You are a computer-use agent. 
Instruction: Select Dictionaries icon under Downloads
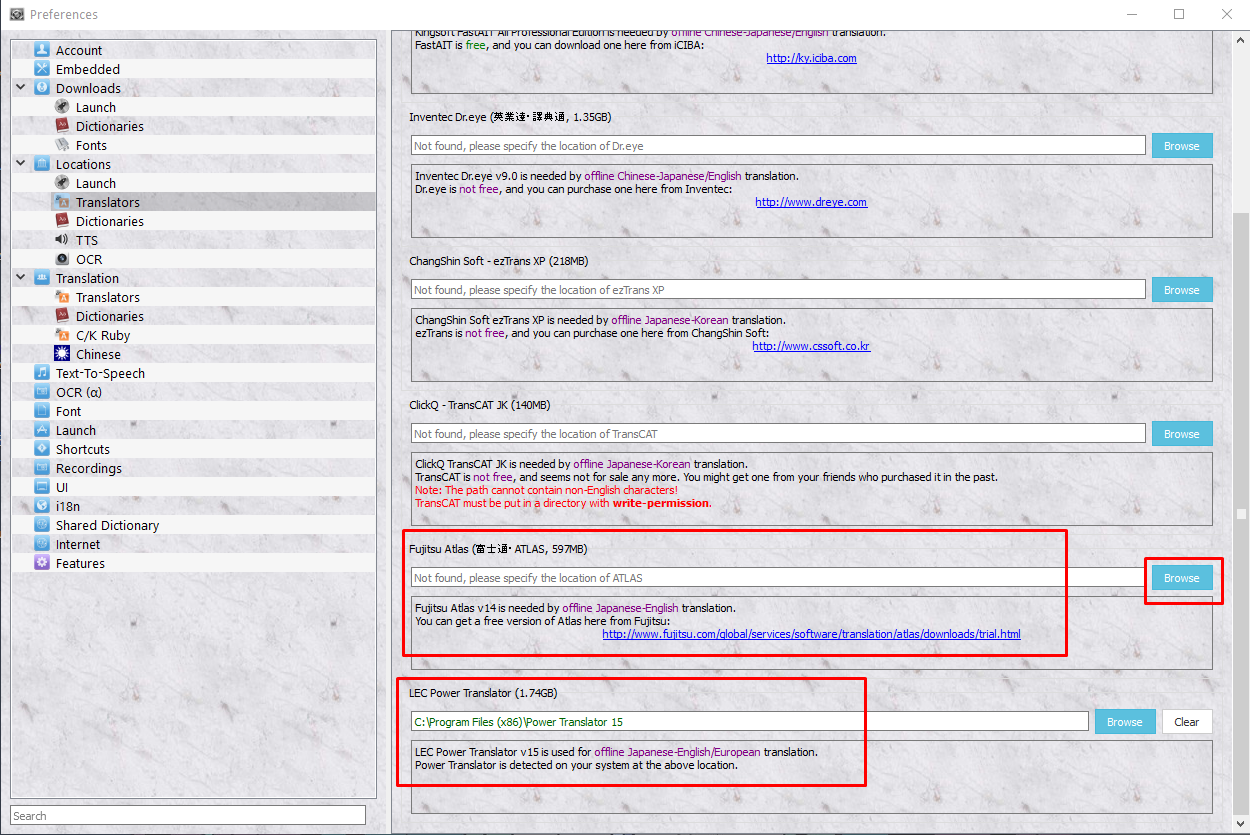click(62, 126)
